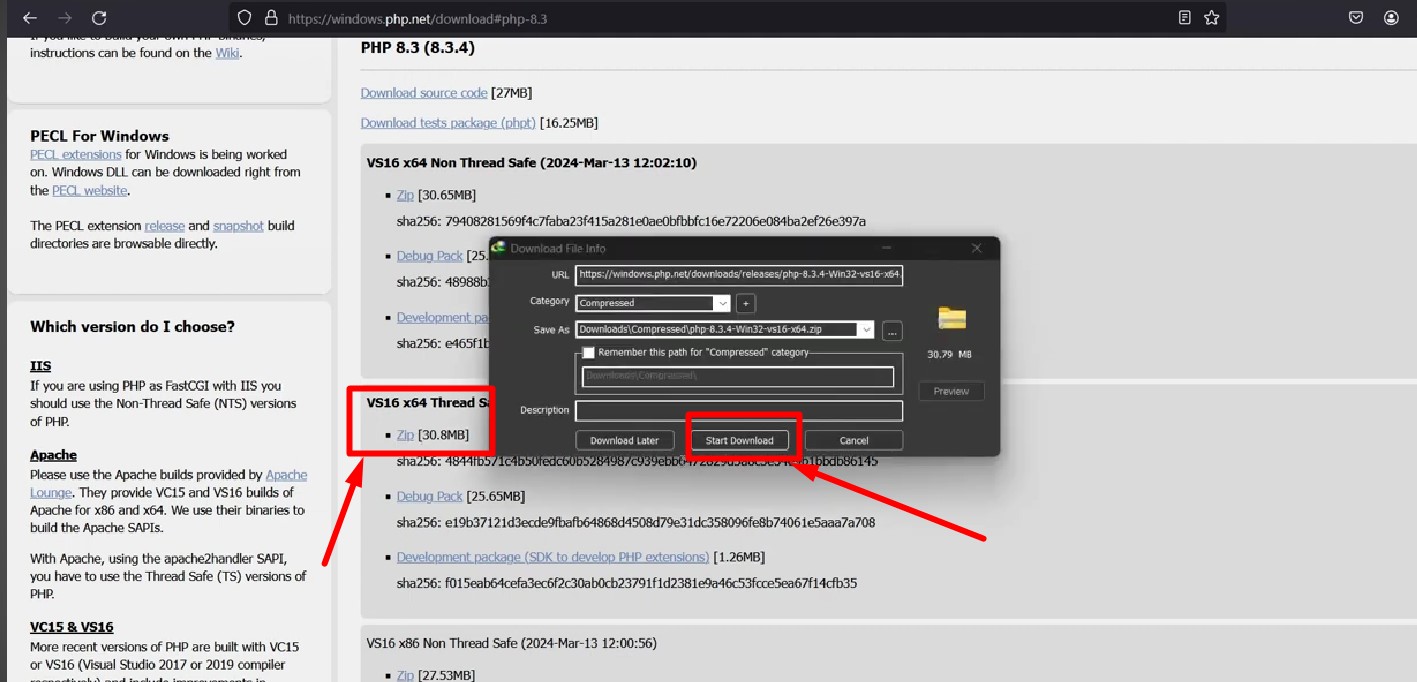Viewport: 1417px width, 682px height.
Task: Click the Description input field
Action: click(738, 411)
